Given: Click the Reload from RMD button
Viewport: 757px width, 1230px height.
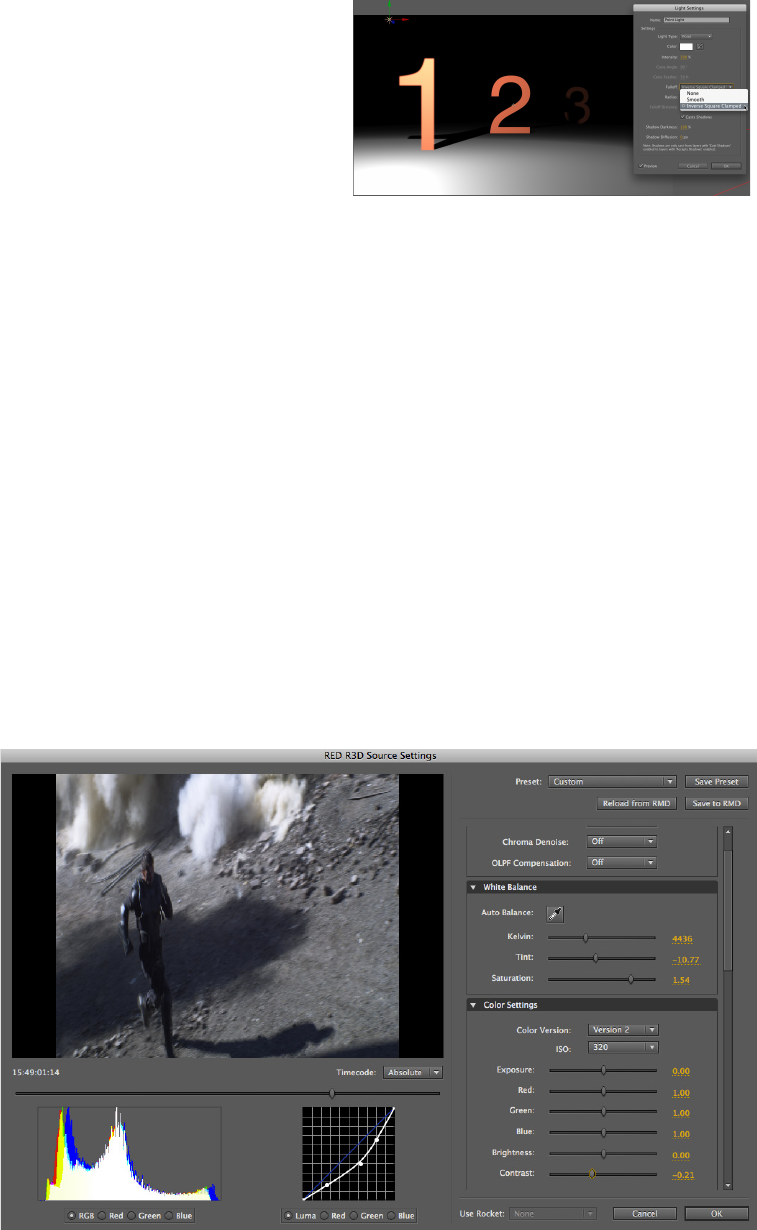Looking at the screenshot, I should pyautogui.click(x=636, y=803).
